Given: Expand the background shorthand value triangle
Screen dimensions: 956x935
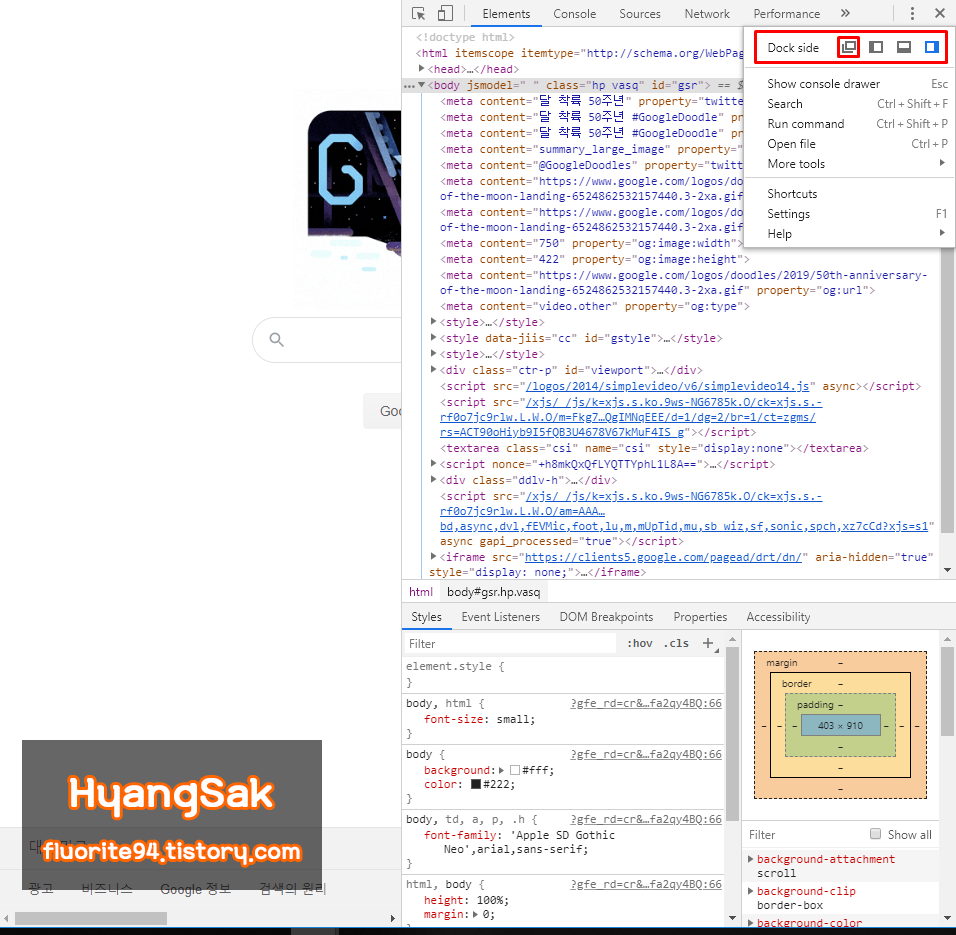Looking at the screenshot, I should tap(501, 770).
